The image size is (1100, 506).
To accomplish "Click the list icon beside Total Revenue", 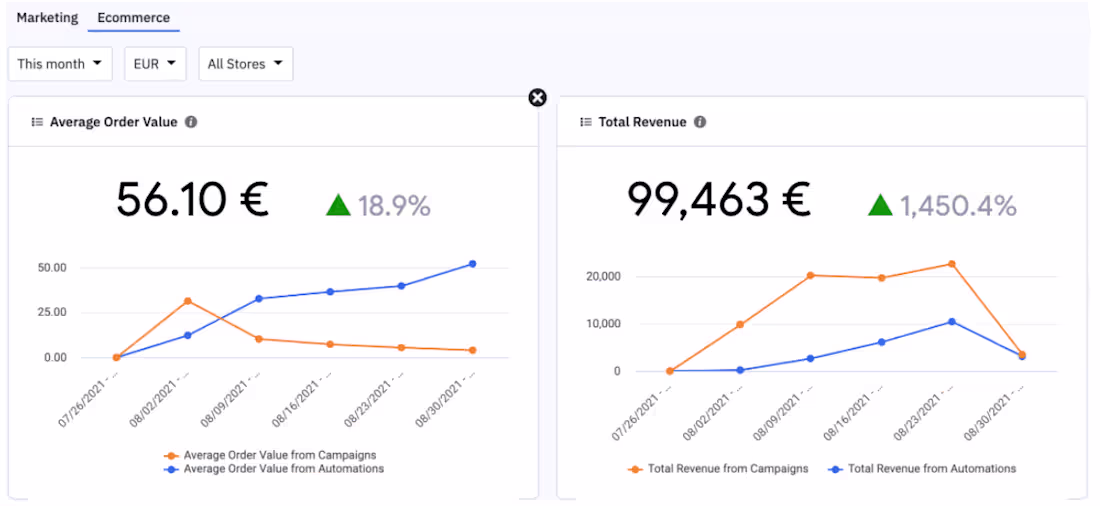I will coord(586,122).
